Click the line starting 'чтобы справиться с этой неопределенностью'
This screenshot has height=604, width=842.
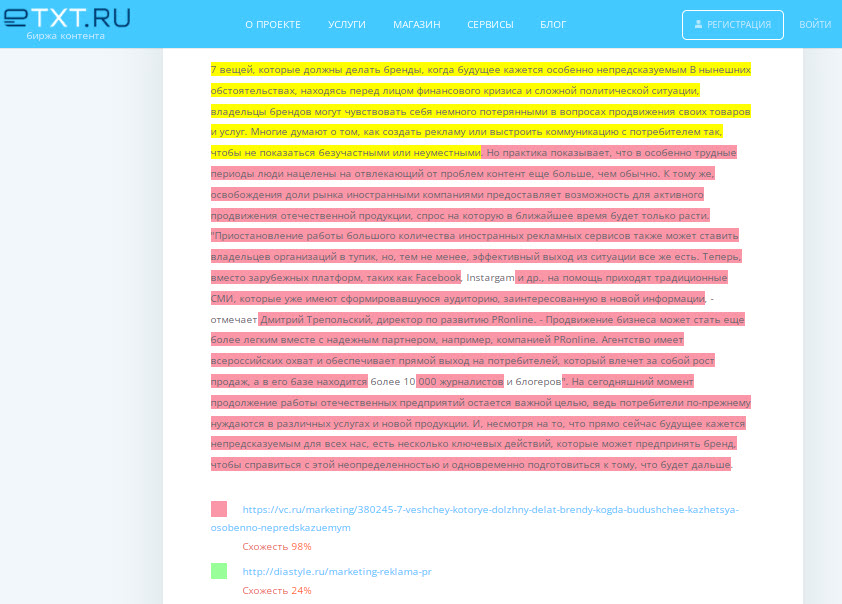coord(471,464)
